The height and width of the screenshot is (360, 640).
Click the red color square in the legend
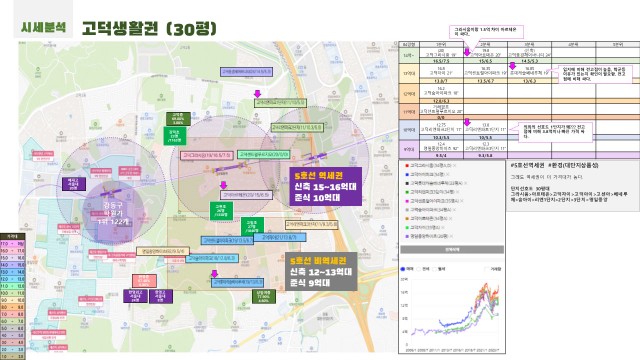click(407, 166)
